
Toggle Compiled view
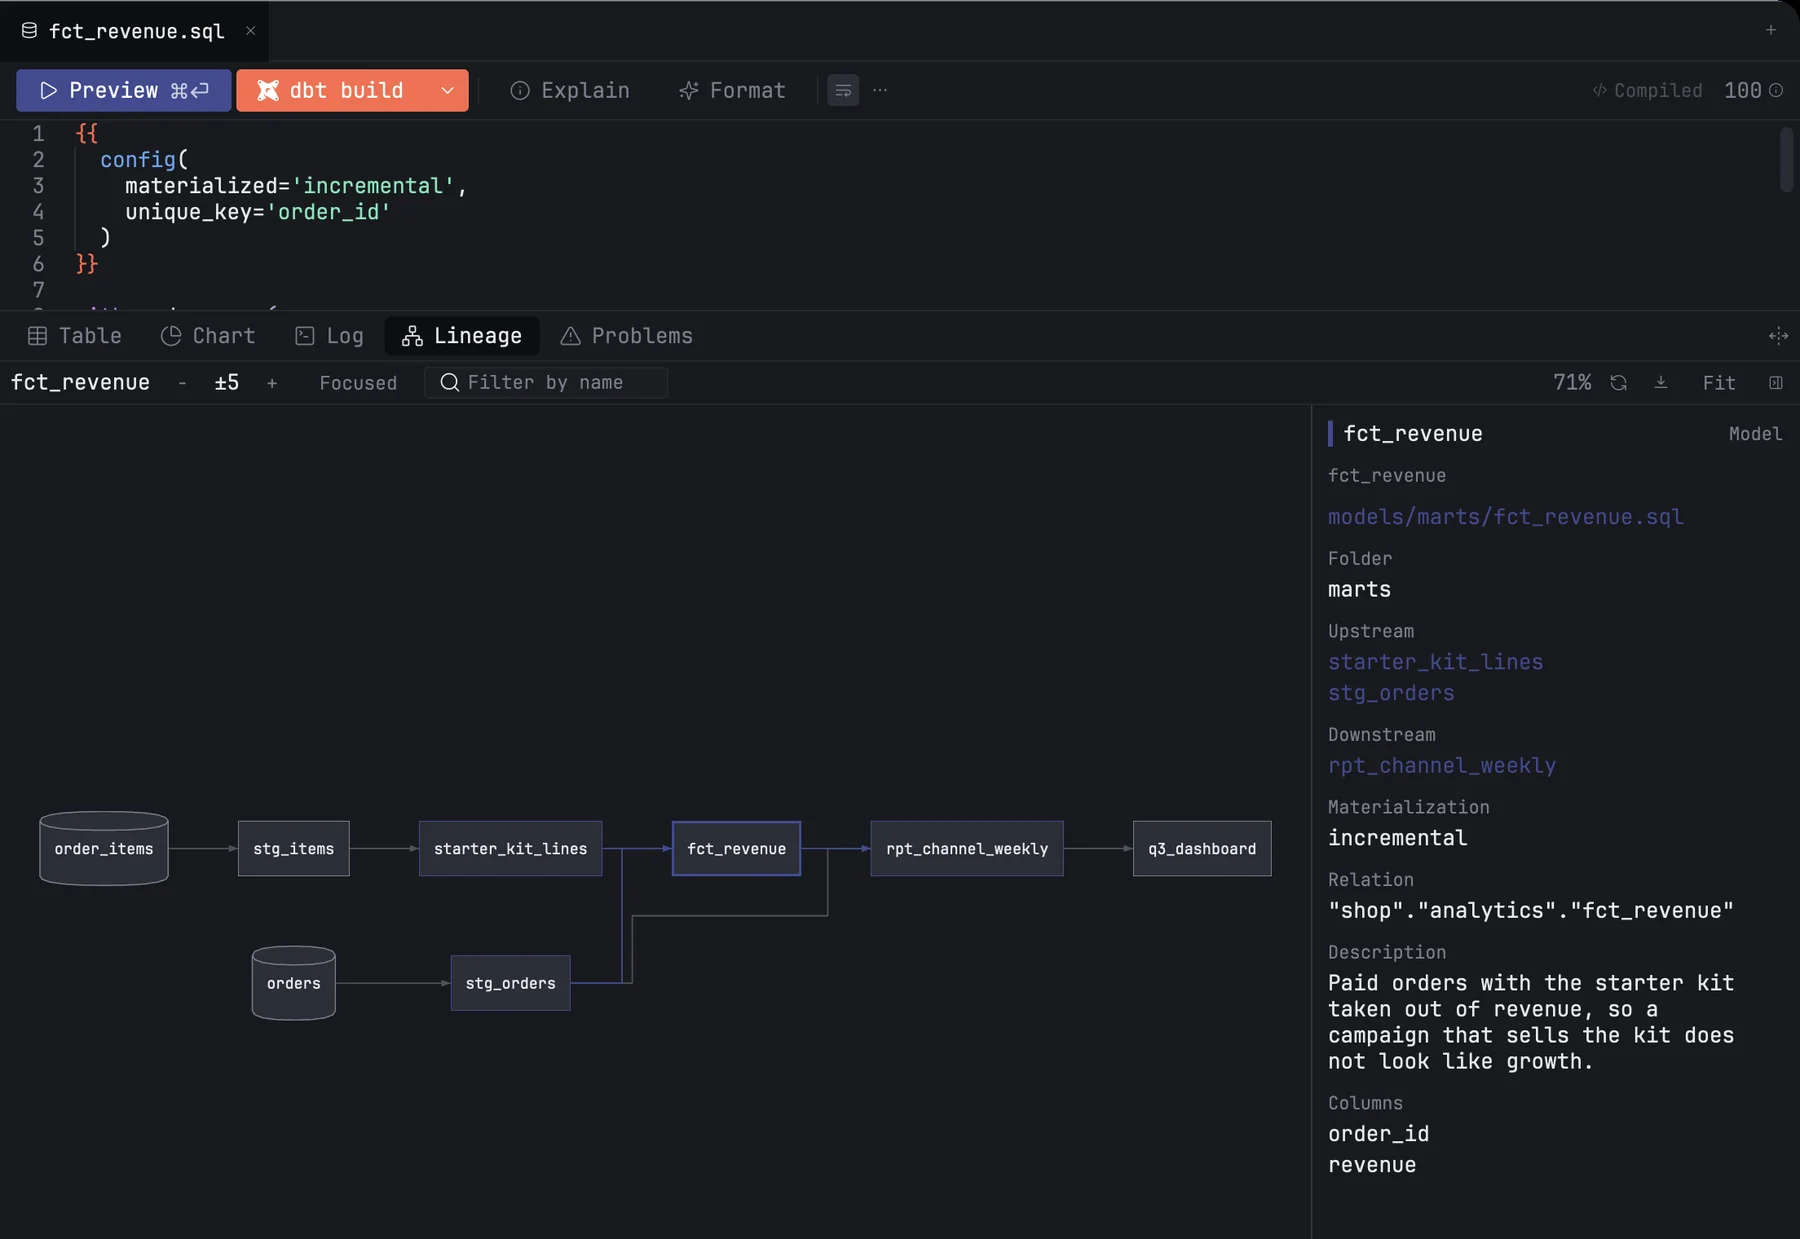pyautogui.click(x=1647, y=90)
